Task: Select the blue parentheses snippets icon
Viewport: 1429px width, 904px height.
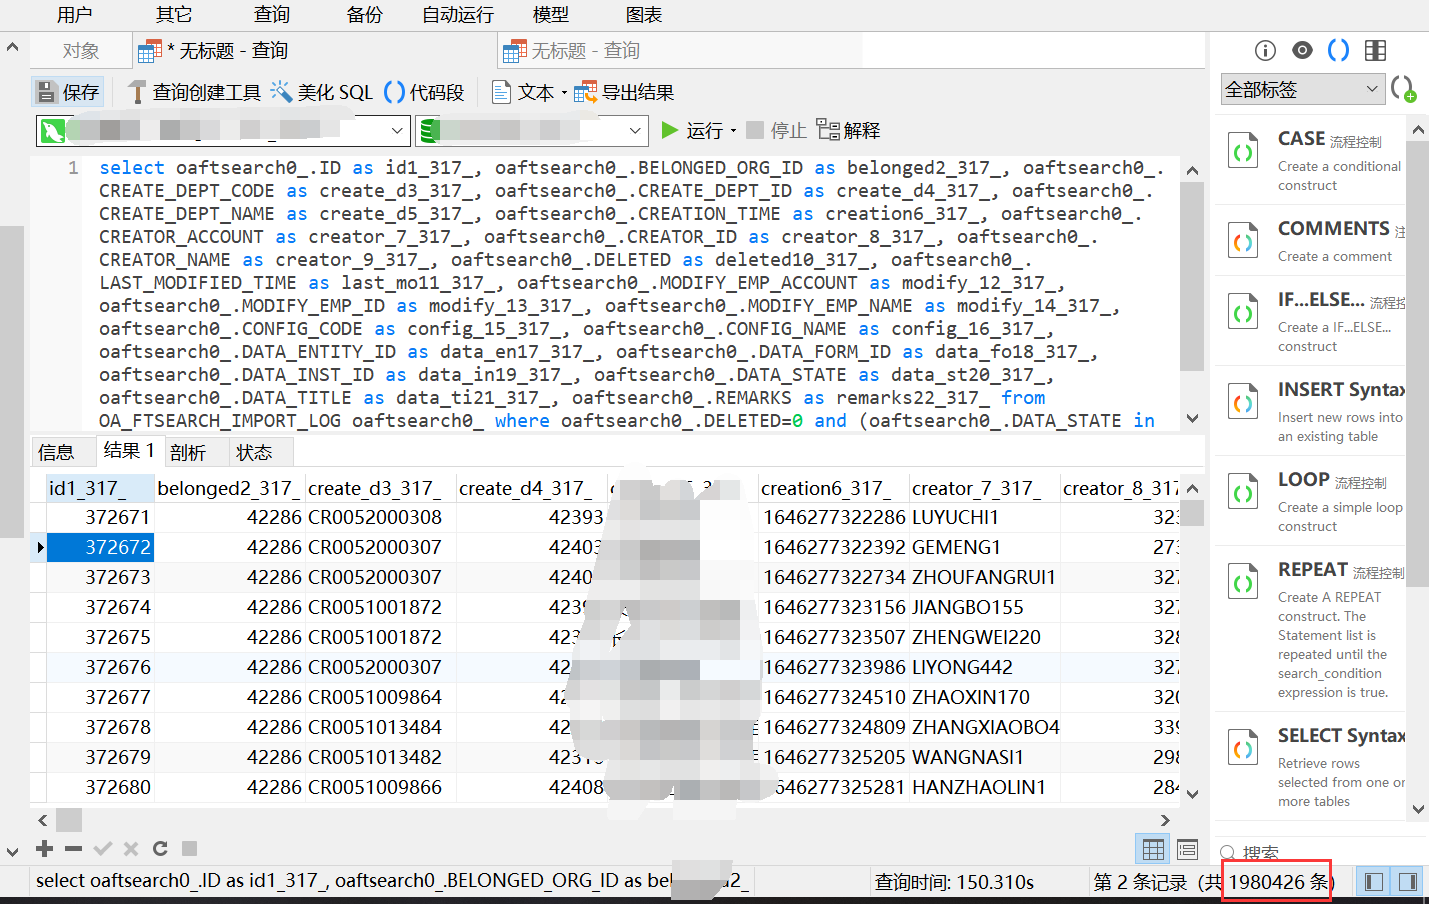Action: pyautogui.click(x=1338, y=50)
